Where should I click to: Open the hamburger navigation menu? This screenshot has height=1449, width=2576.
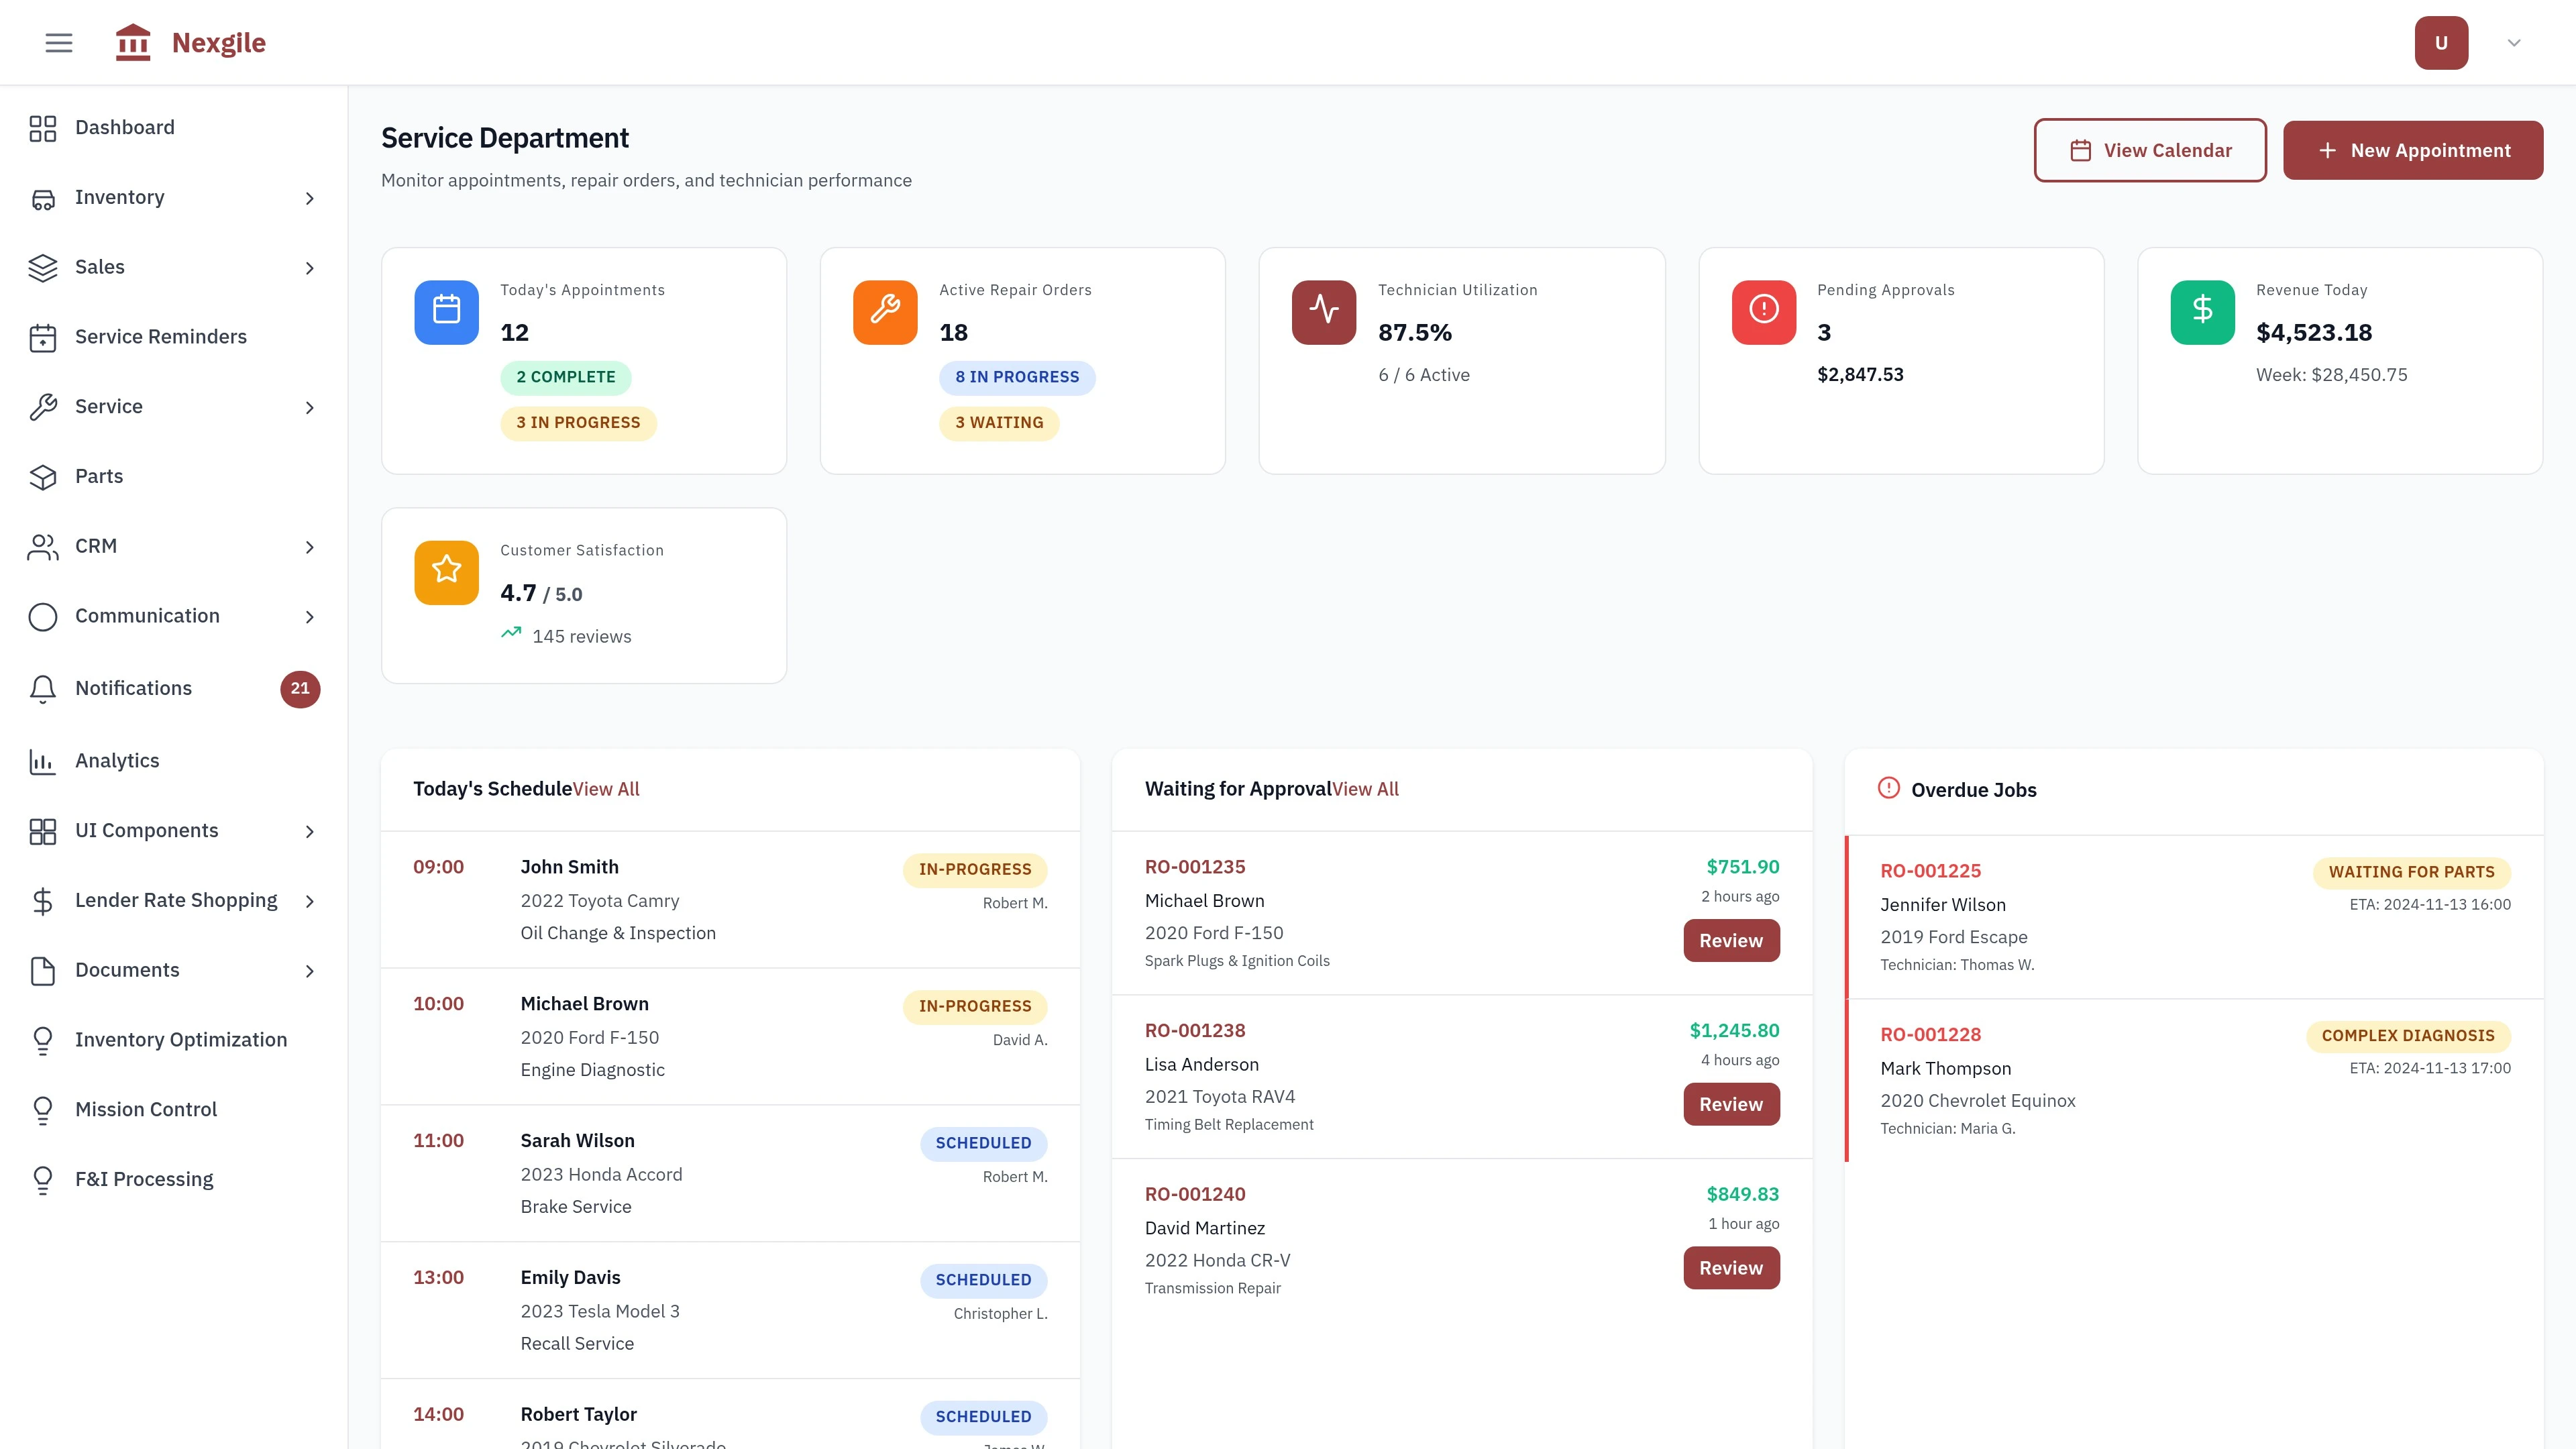point(57,42)
